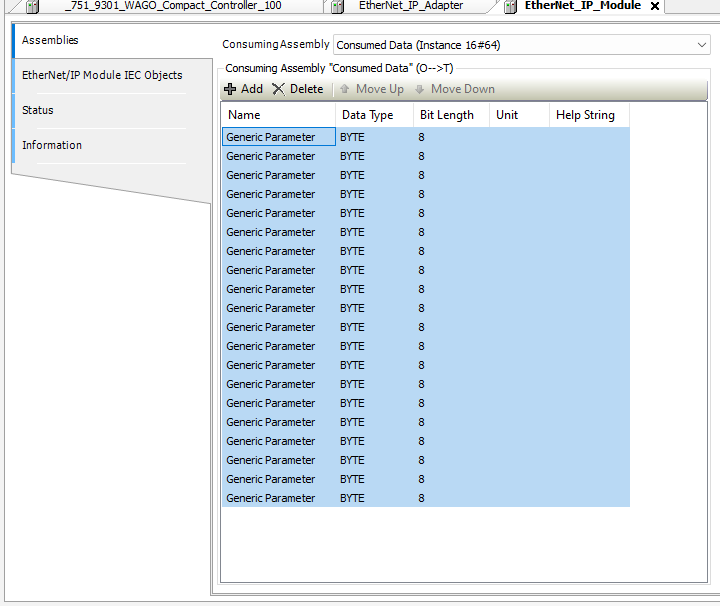Select the first Generic Parameter name cell
720x606 pixels.
(x=279, y=137)
